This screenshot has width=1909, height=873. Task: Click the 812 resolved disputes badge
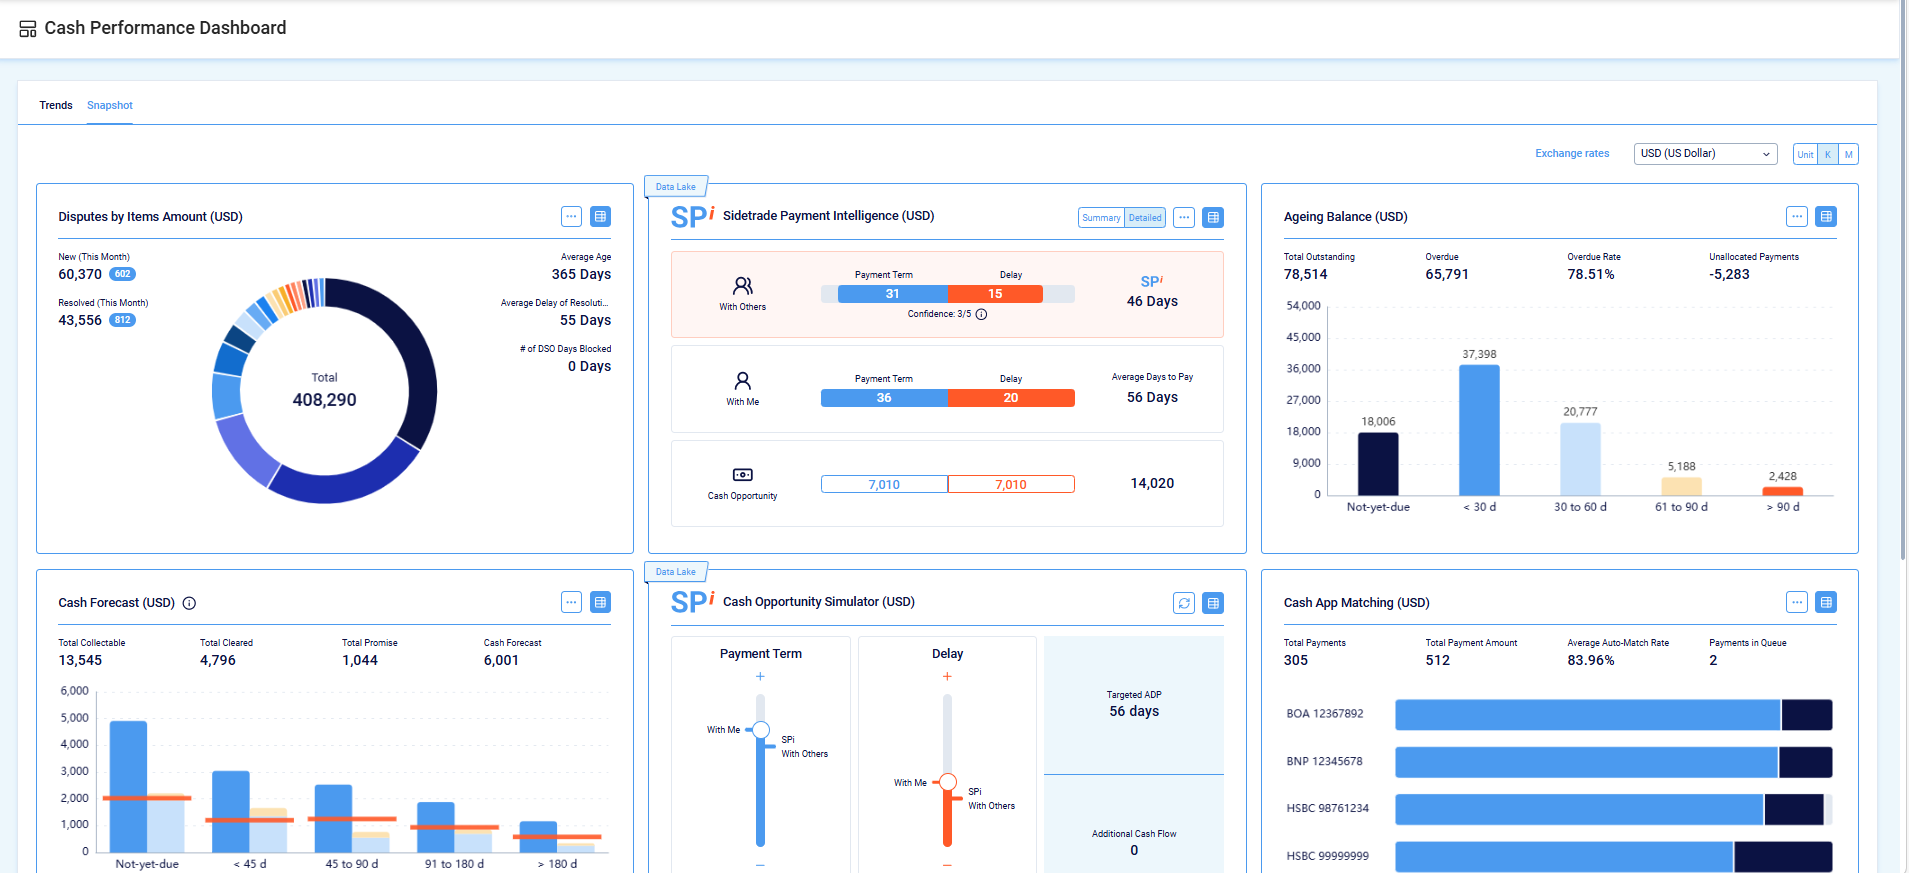122,320
